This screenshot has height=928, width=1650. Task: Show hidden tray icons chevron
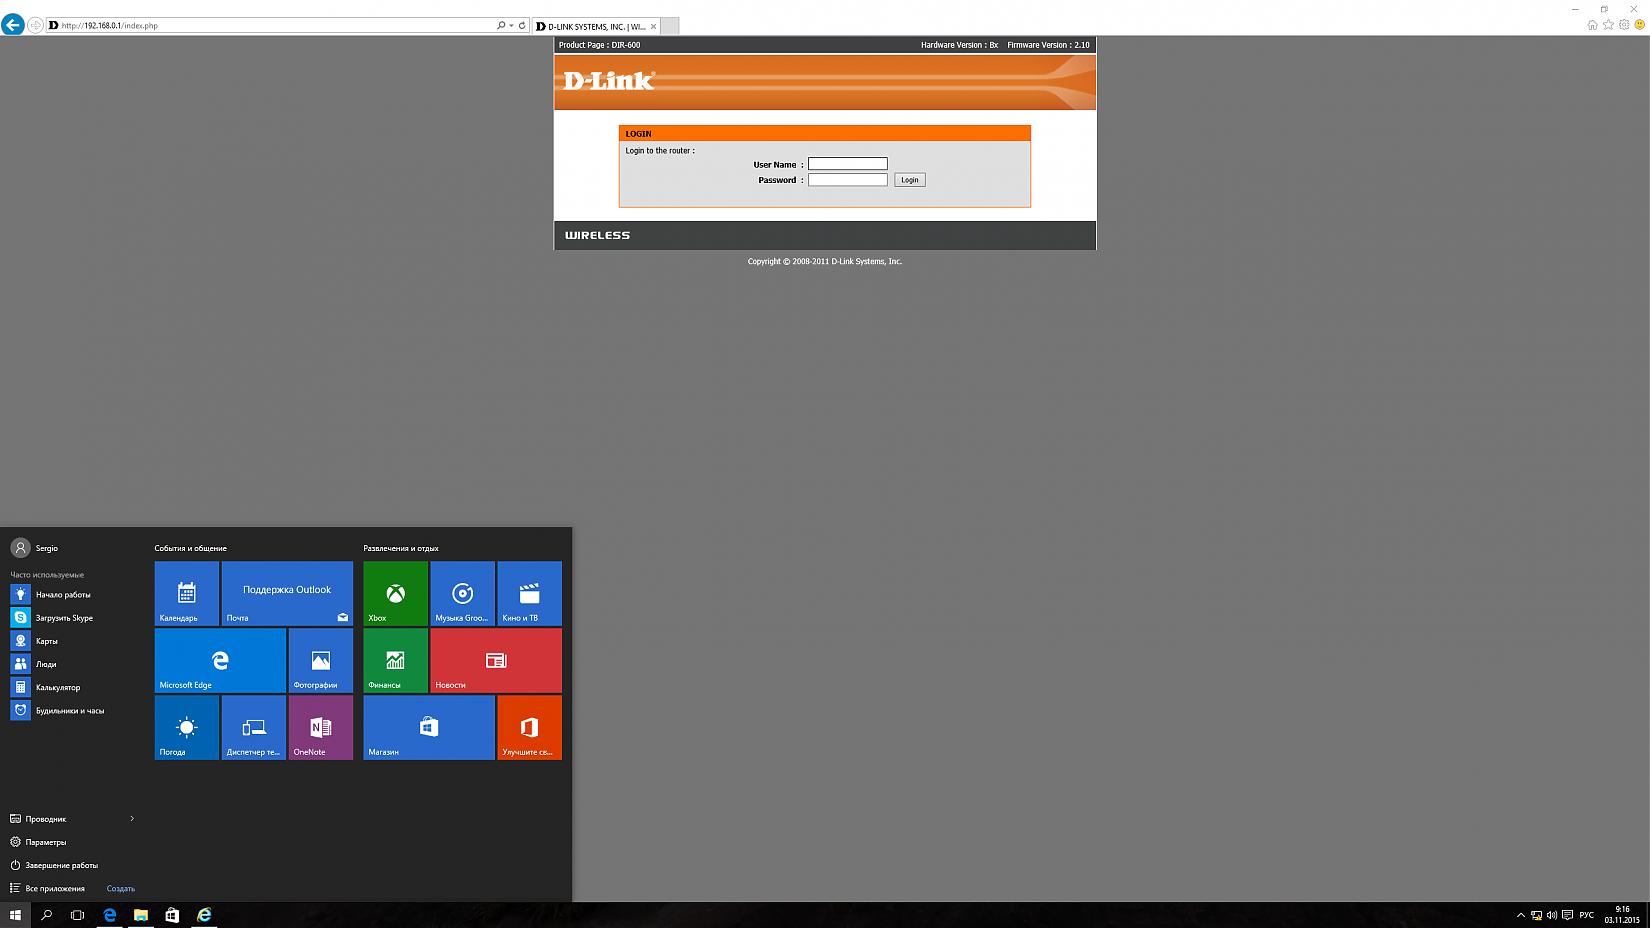1521,915
